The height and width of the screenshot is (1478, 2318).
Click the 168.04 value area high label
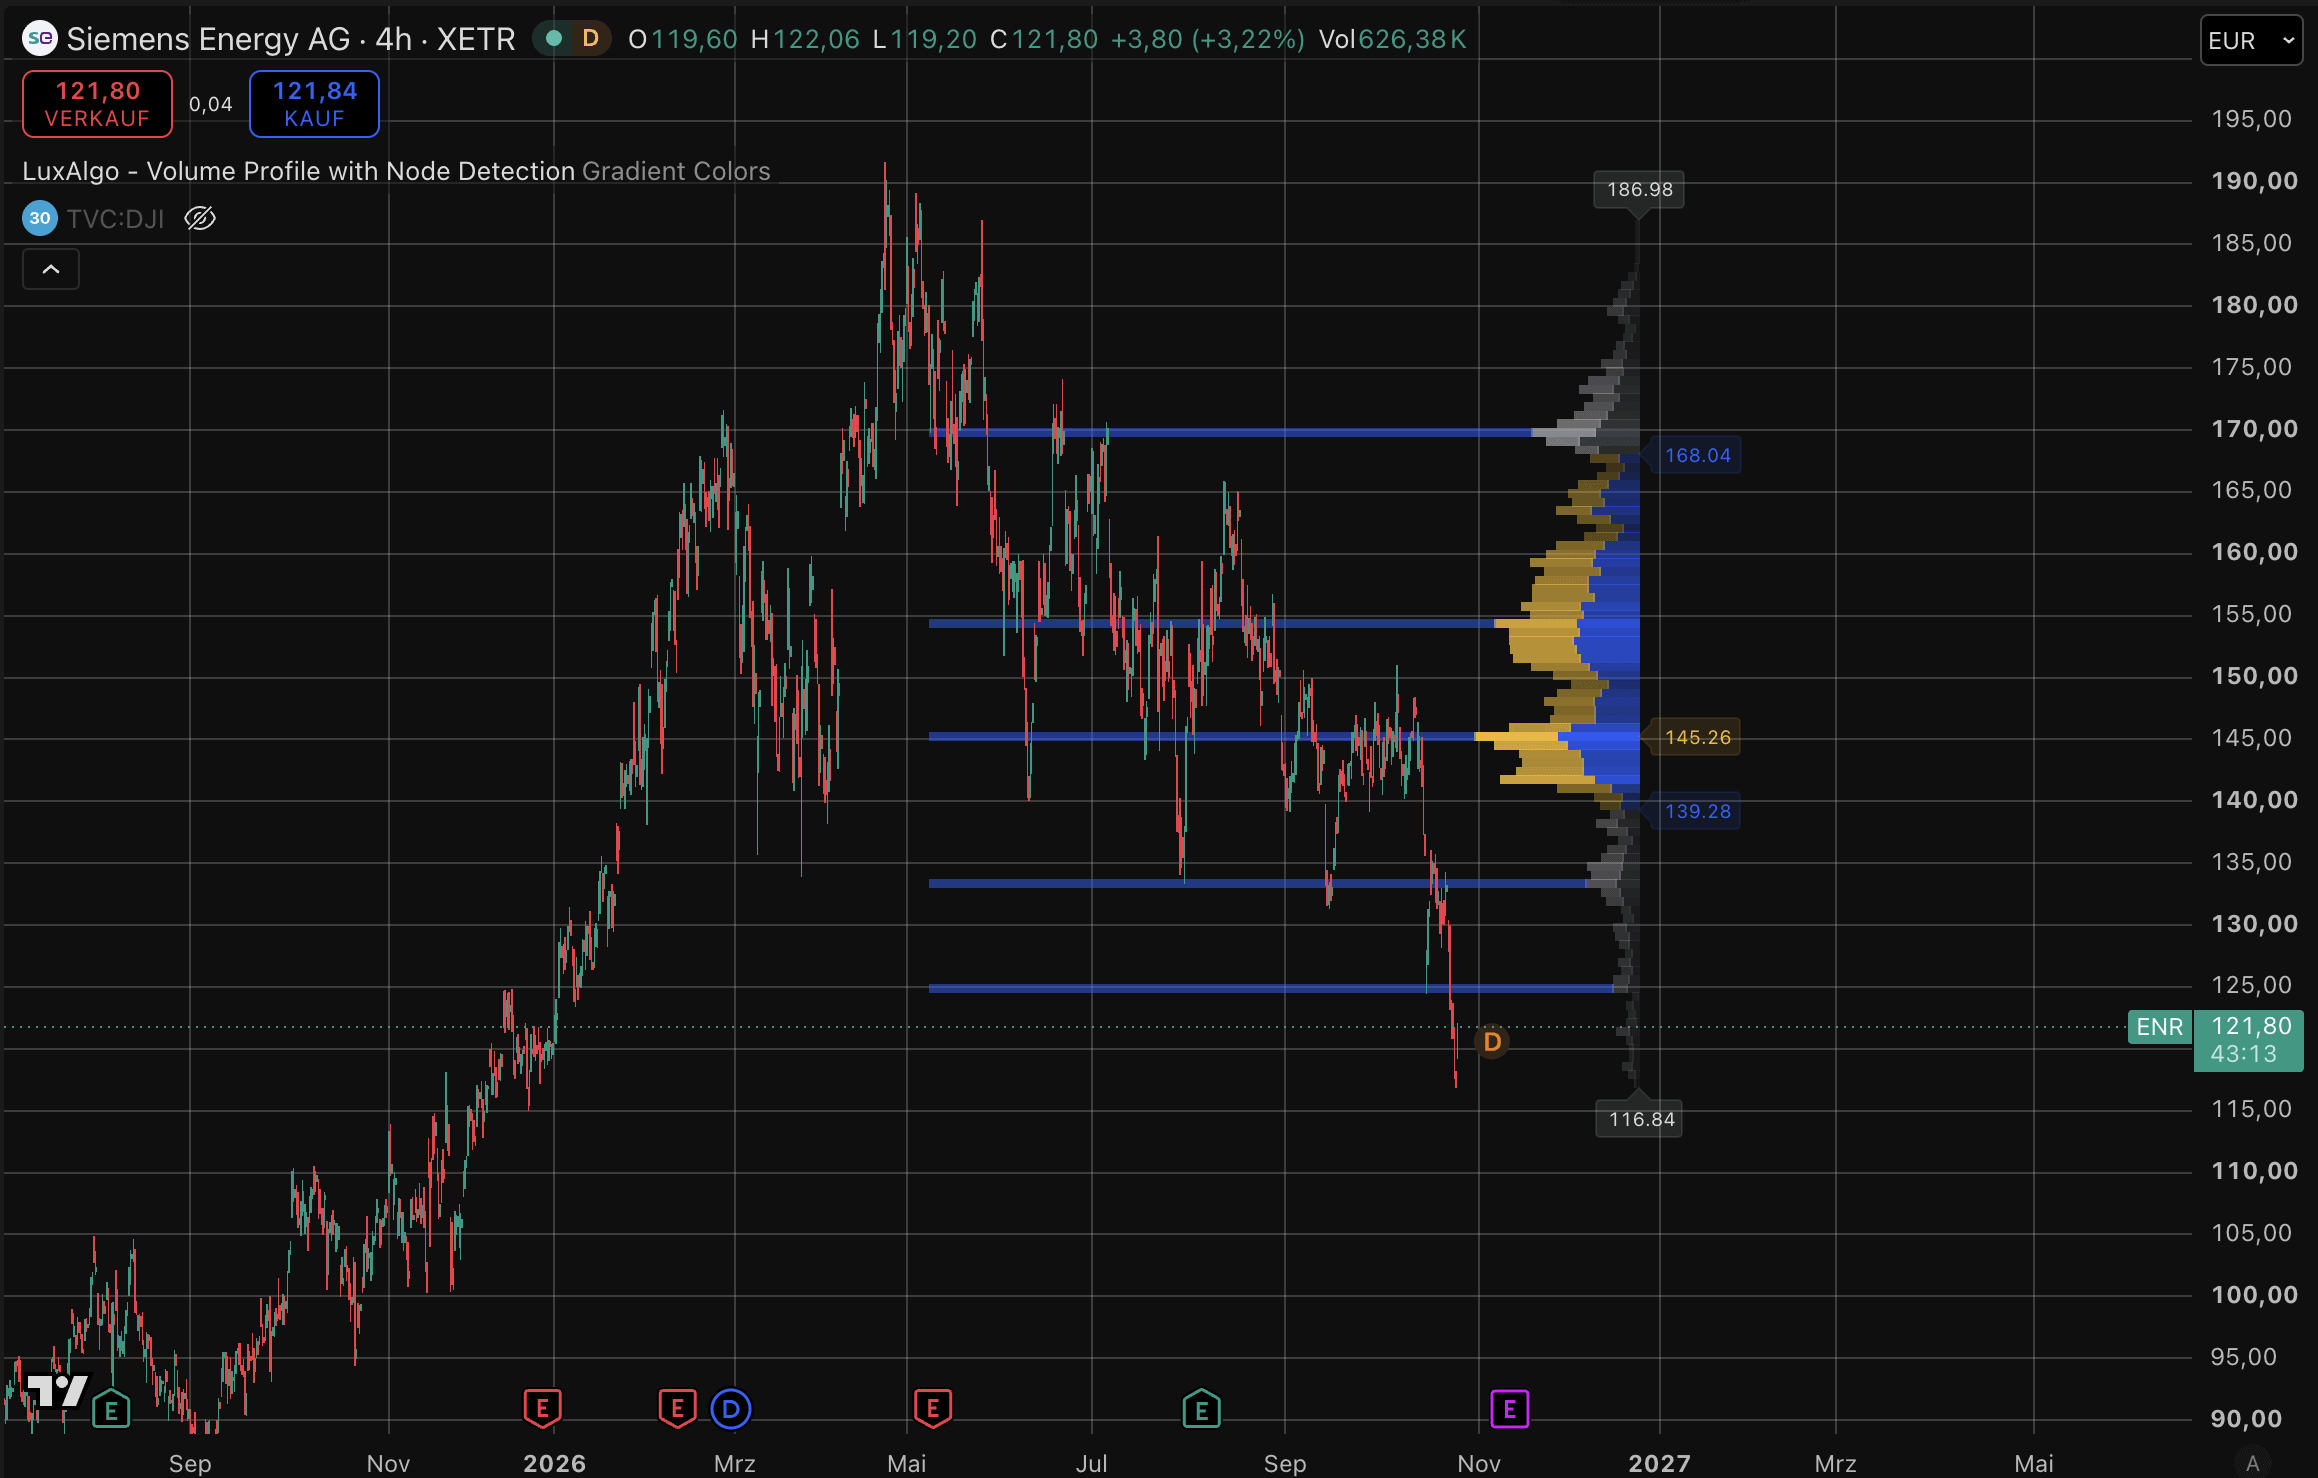pos(1697,455)
